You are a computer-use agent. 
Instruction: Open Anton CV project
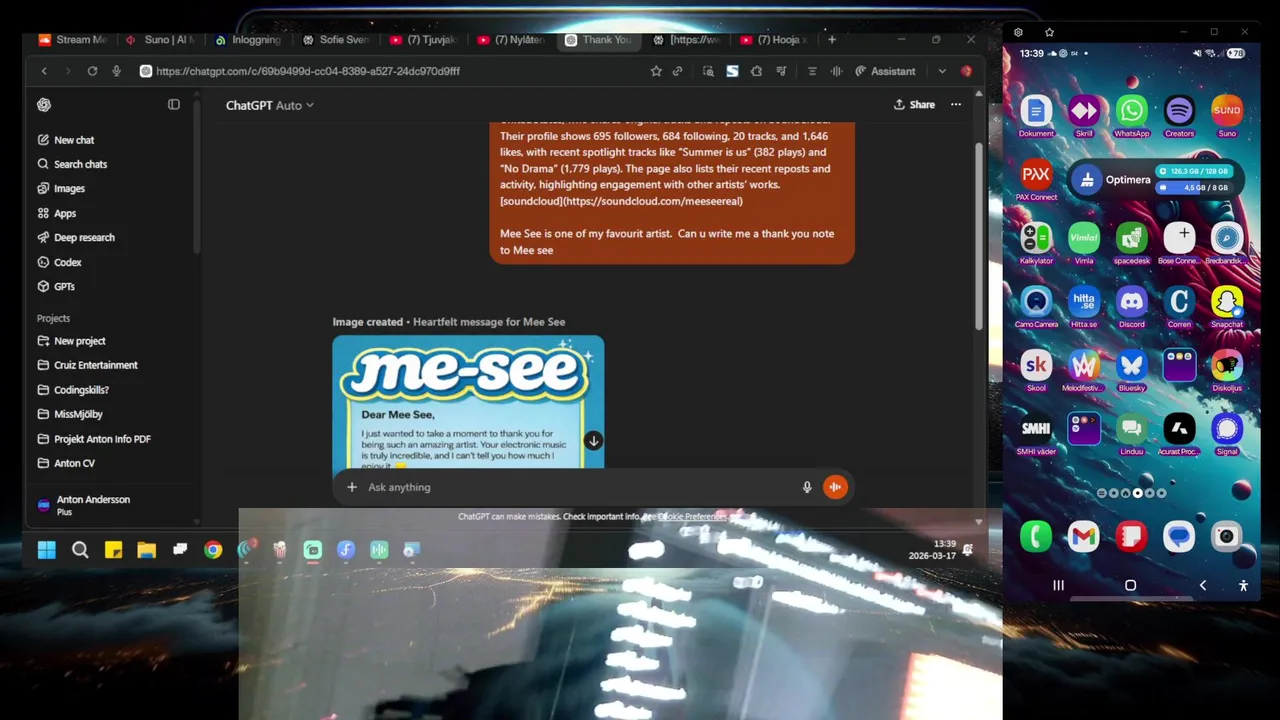point(66,463)
